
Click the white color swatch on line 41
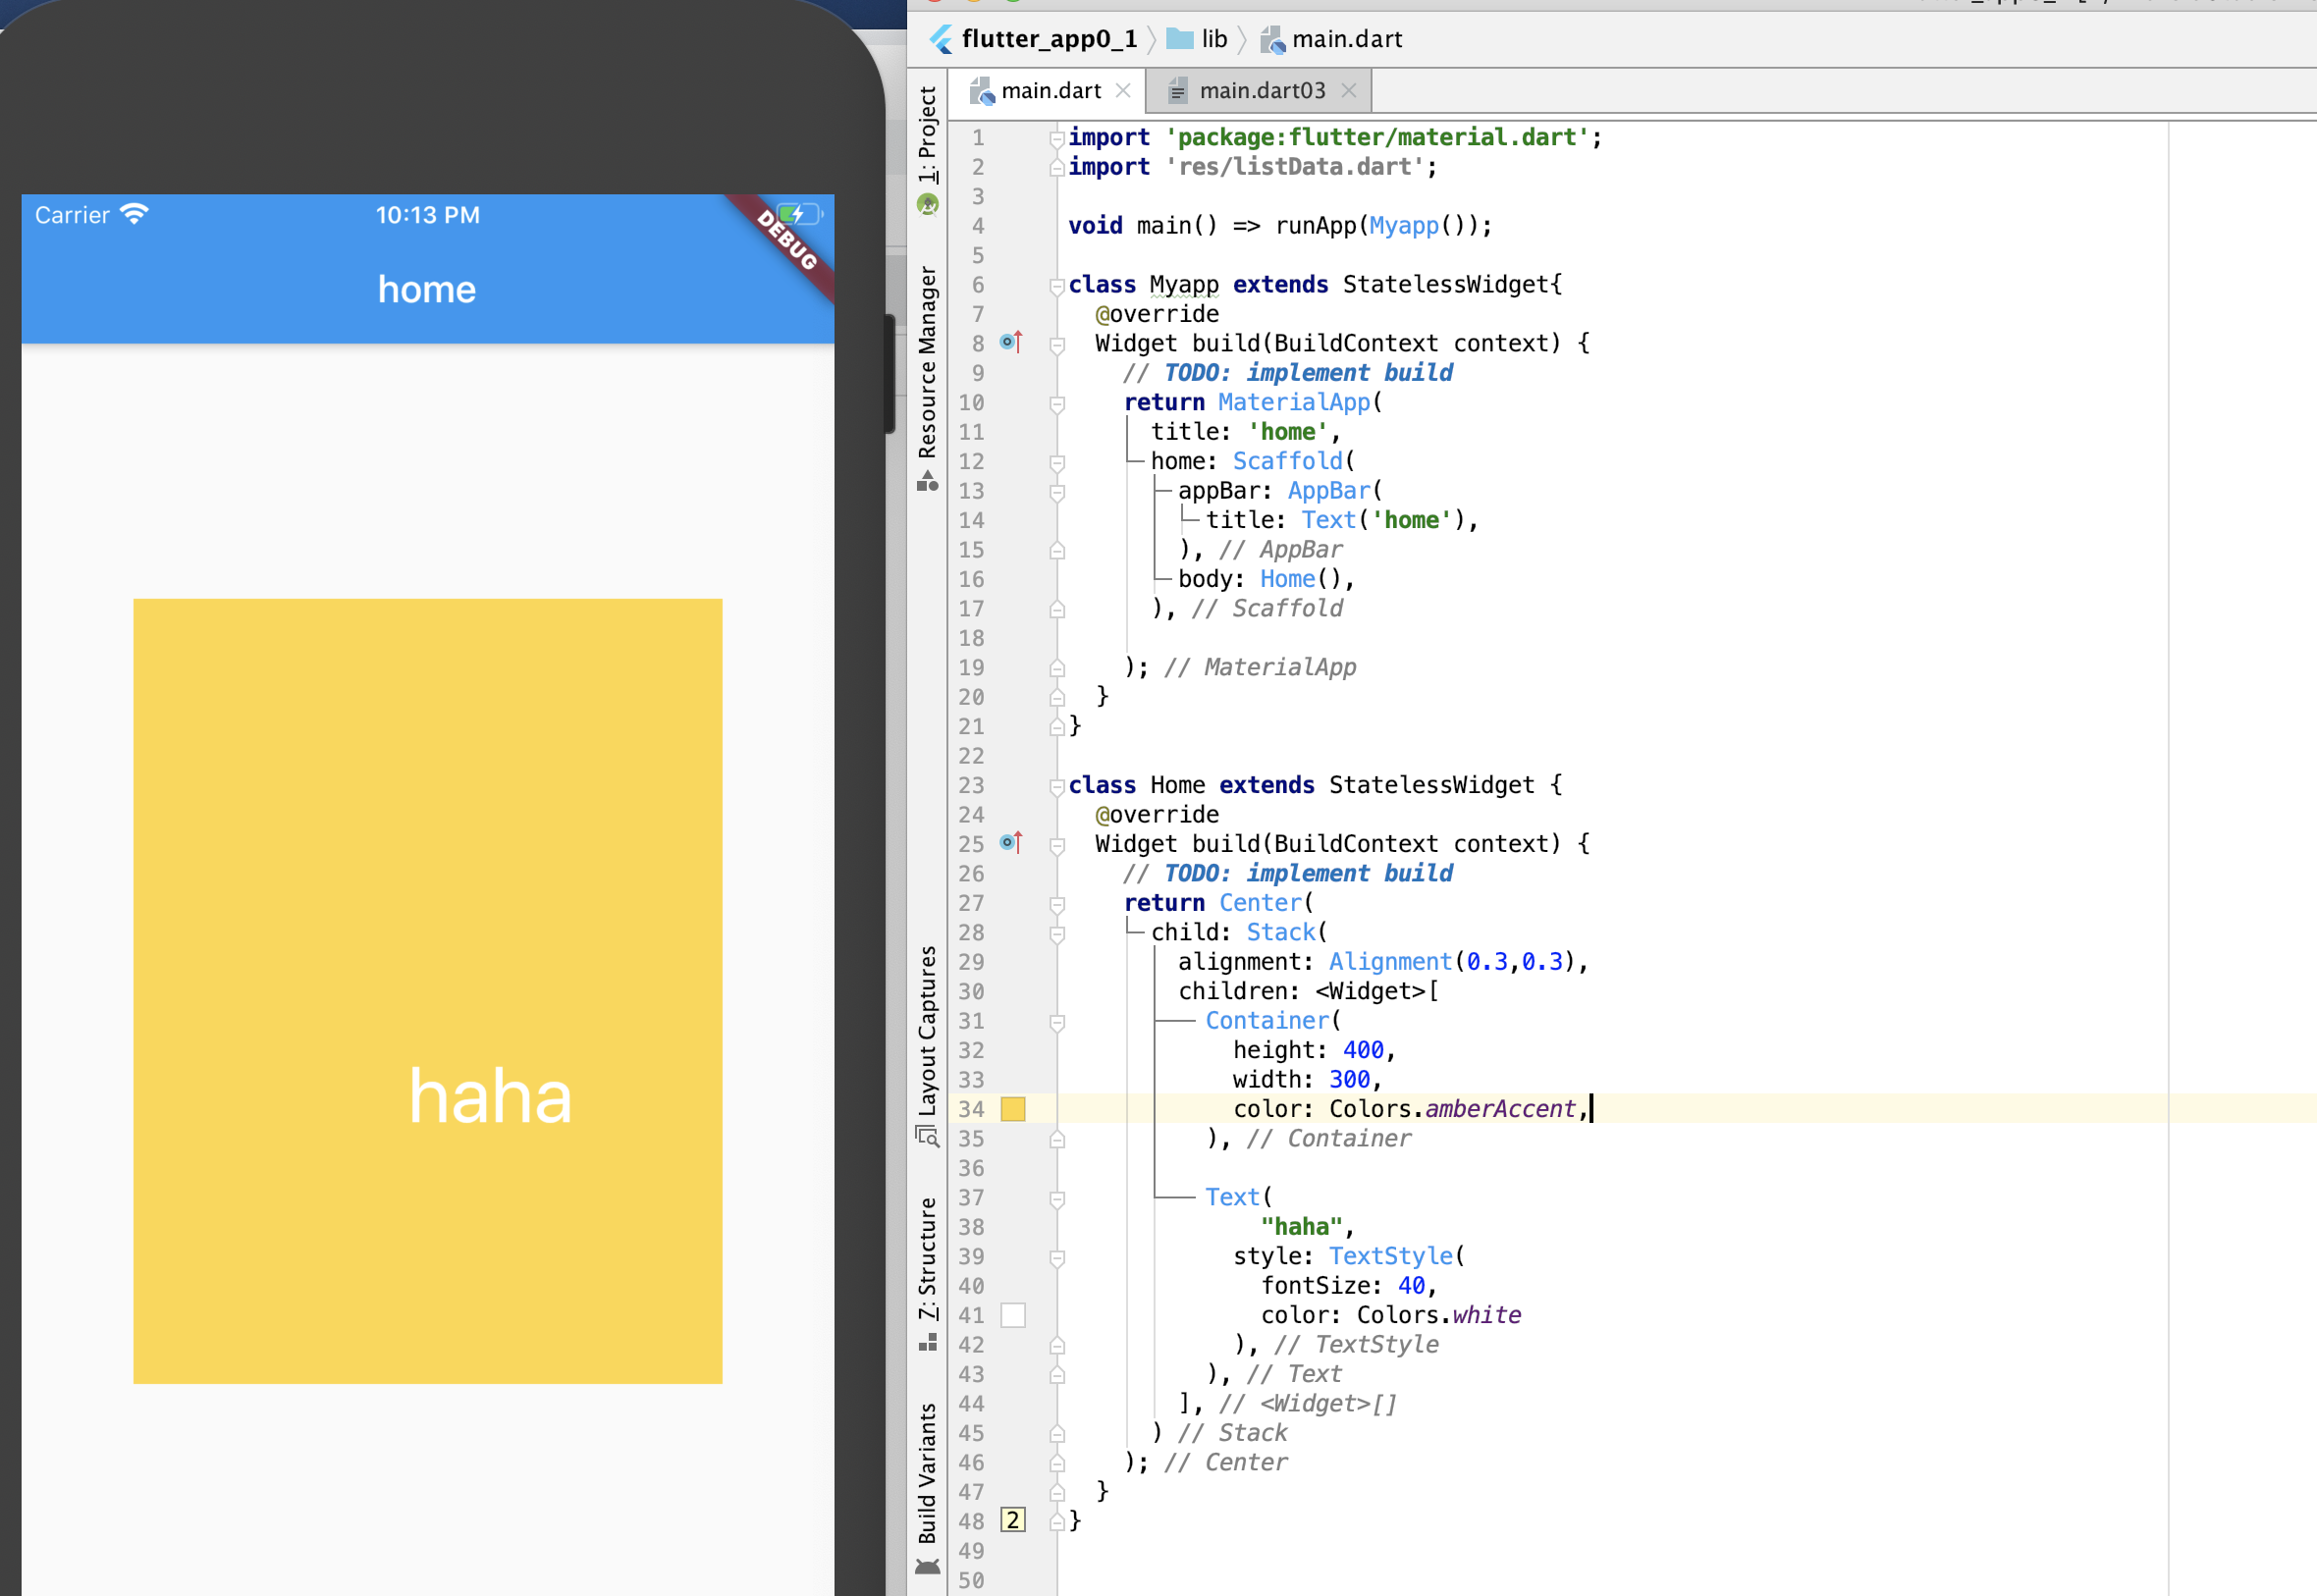point(1013,1315)
